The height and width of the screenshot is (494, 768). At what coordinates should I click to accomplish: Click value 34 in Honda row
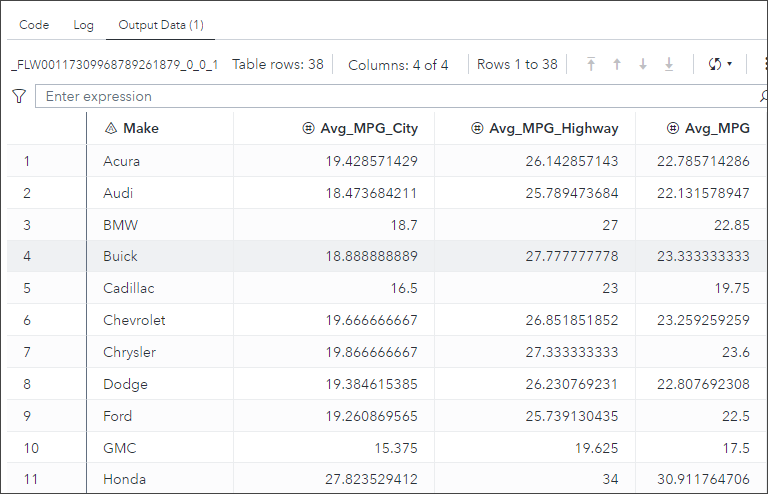610,479
